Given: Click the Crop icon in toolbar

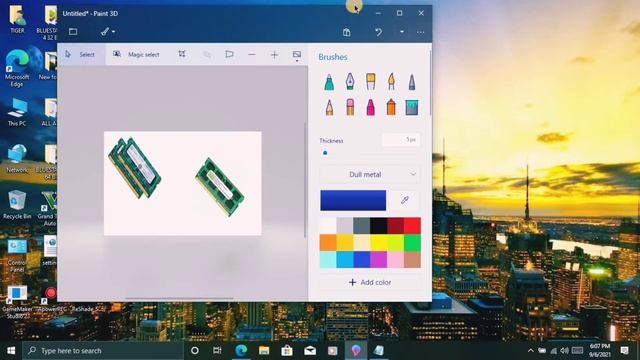Looking at the screenshot, I should click(x=182, y=54).
